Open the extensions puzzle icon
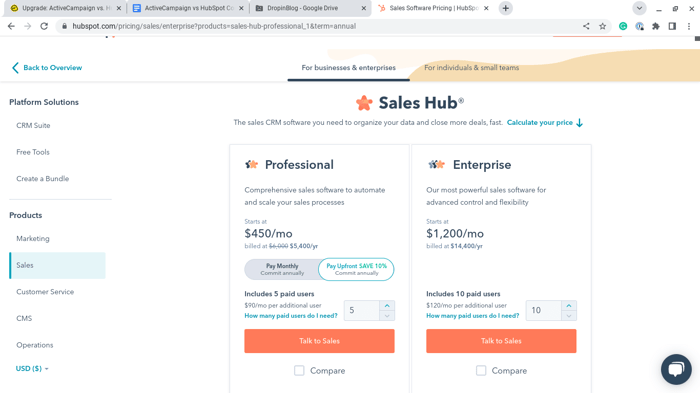Image resolution: width=700 pixels, height=393 pixels. 656,26
